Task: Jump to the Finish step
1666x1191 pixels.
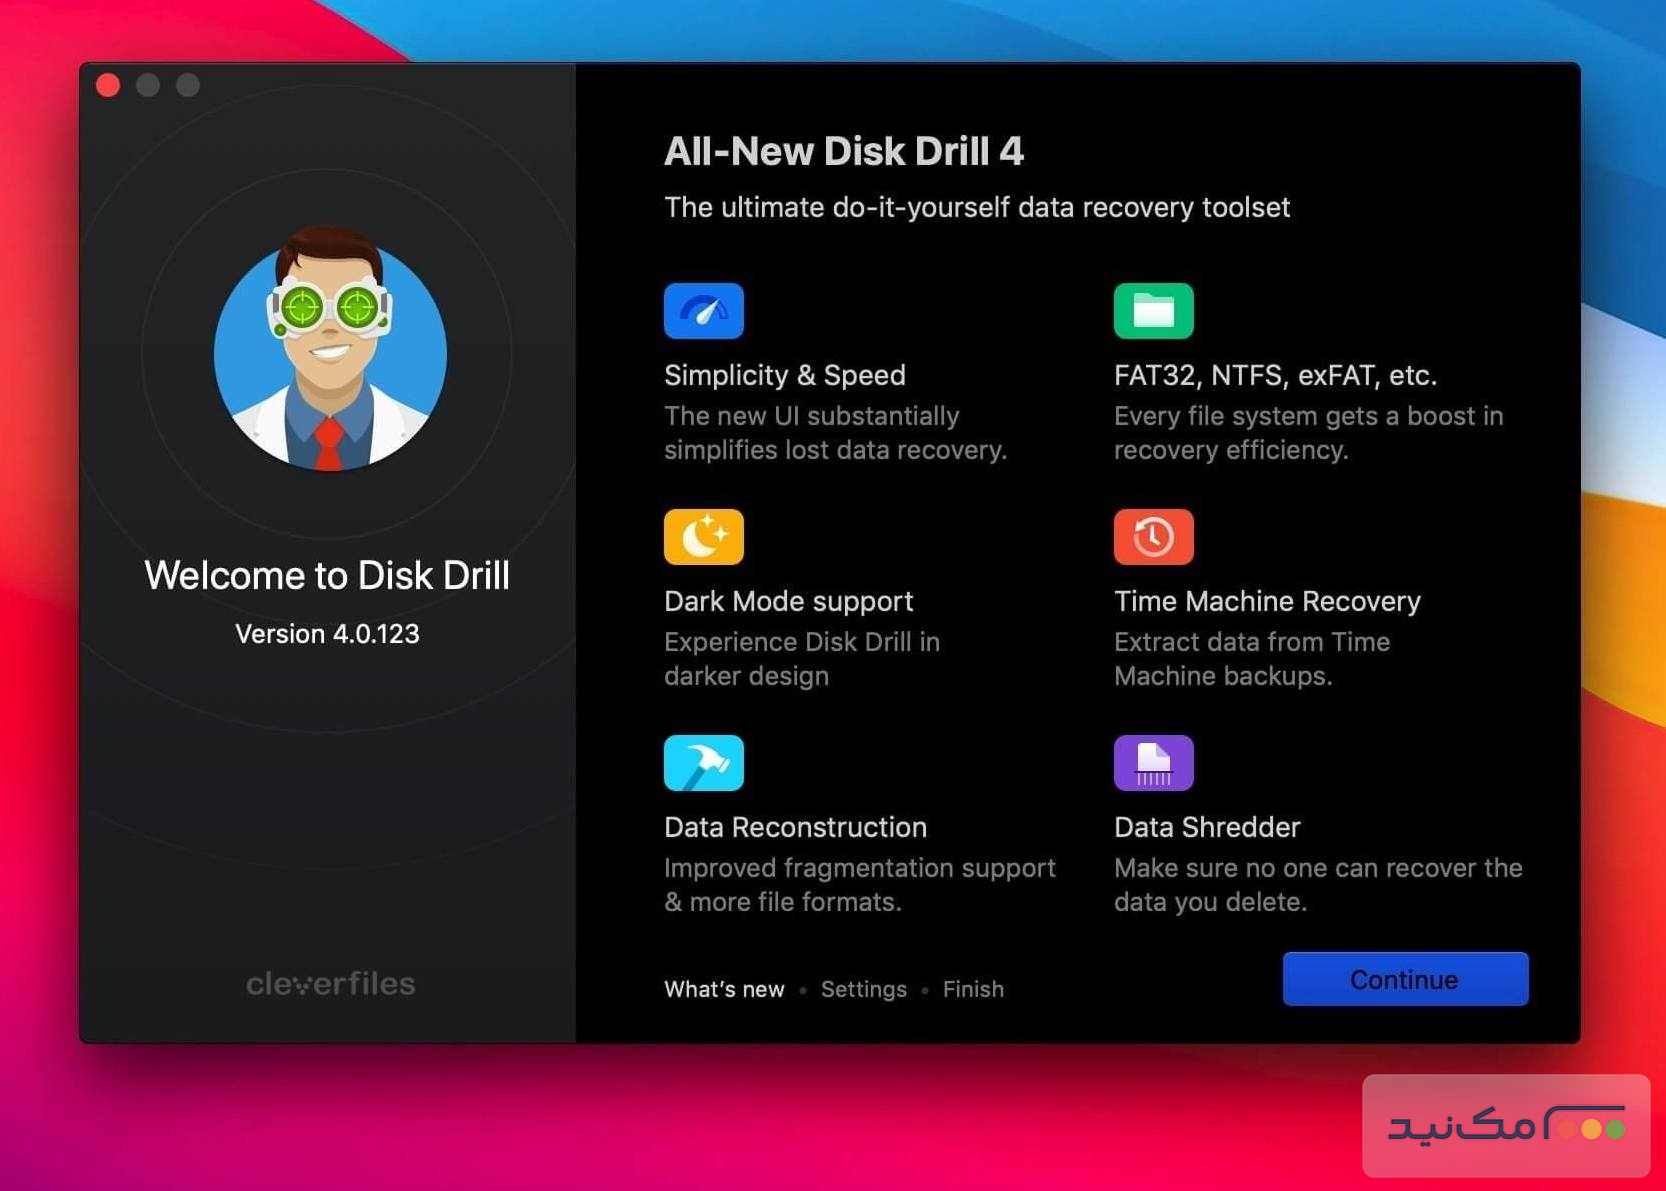Action: [x=973, y=989]
